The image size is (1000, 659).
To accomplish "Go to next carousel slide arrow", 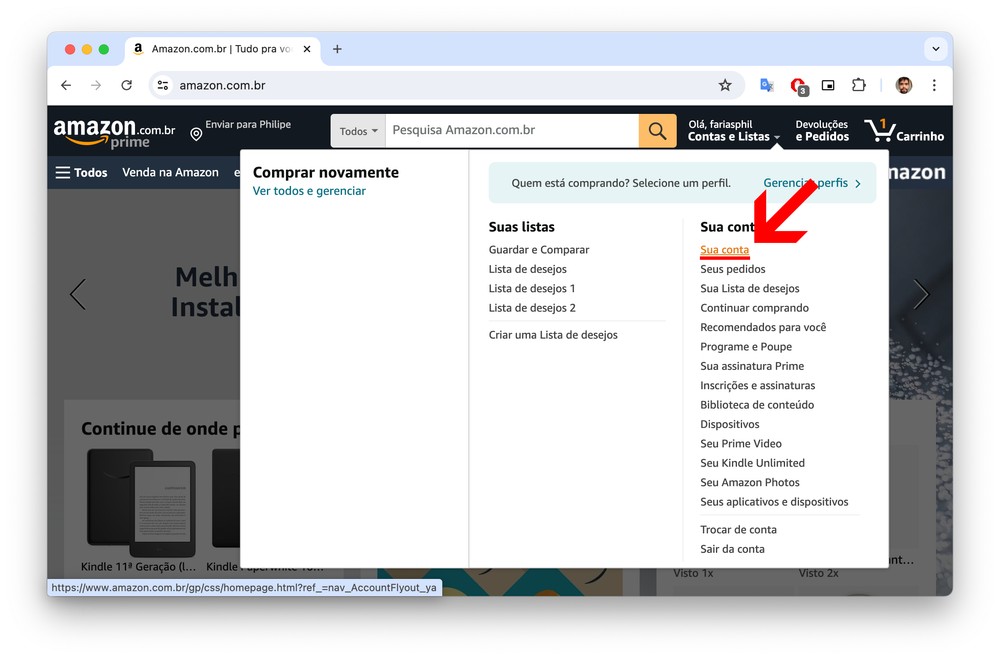I will (920, 294).
